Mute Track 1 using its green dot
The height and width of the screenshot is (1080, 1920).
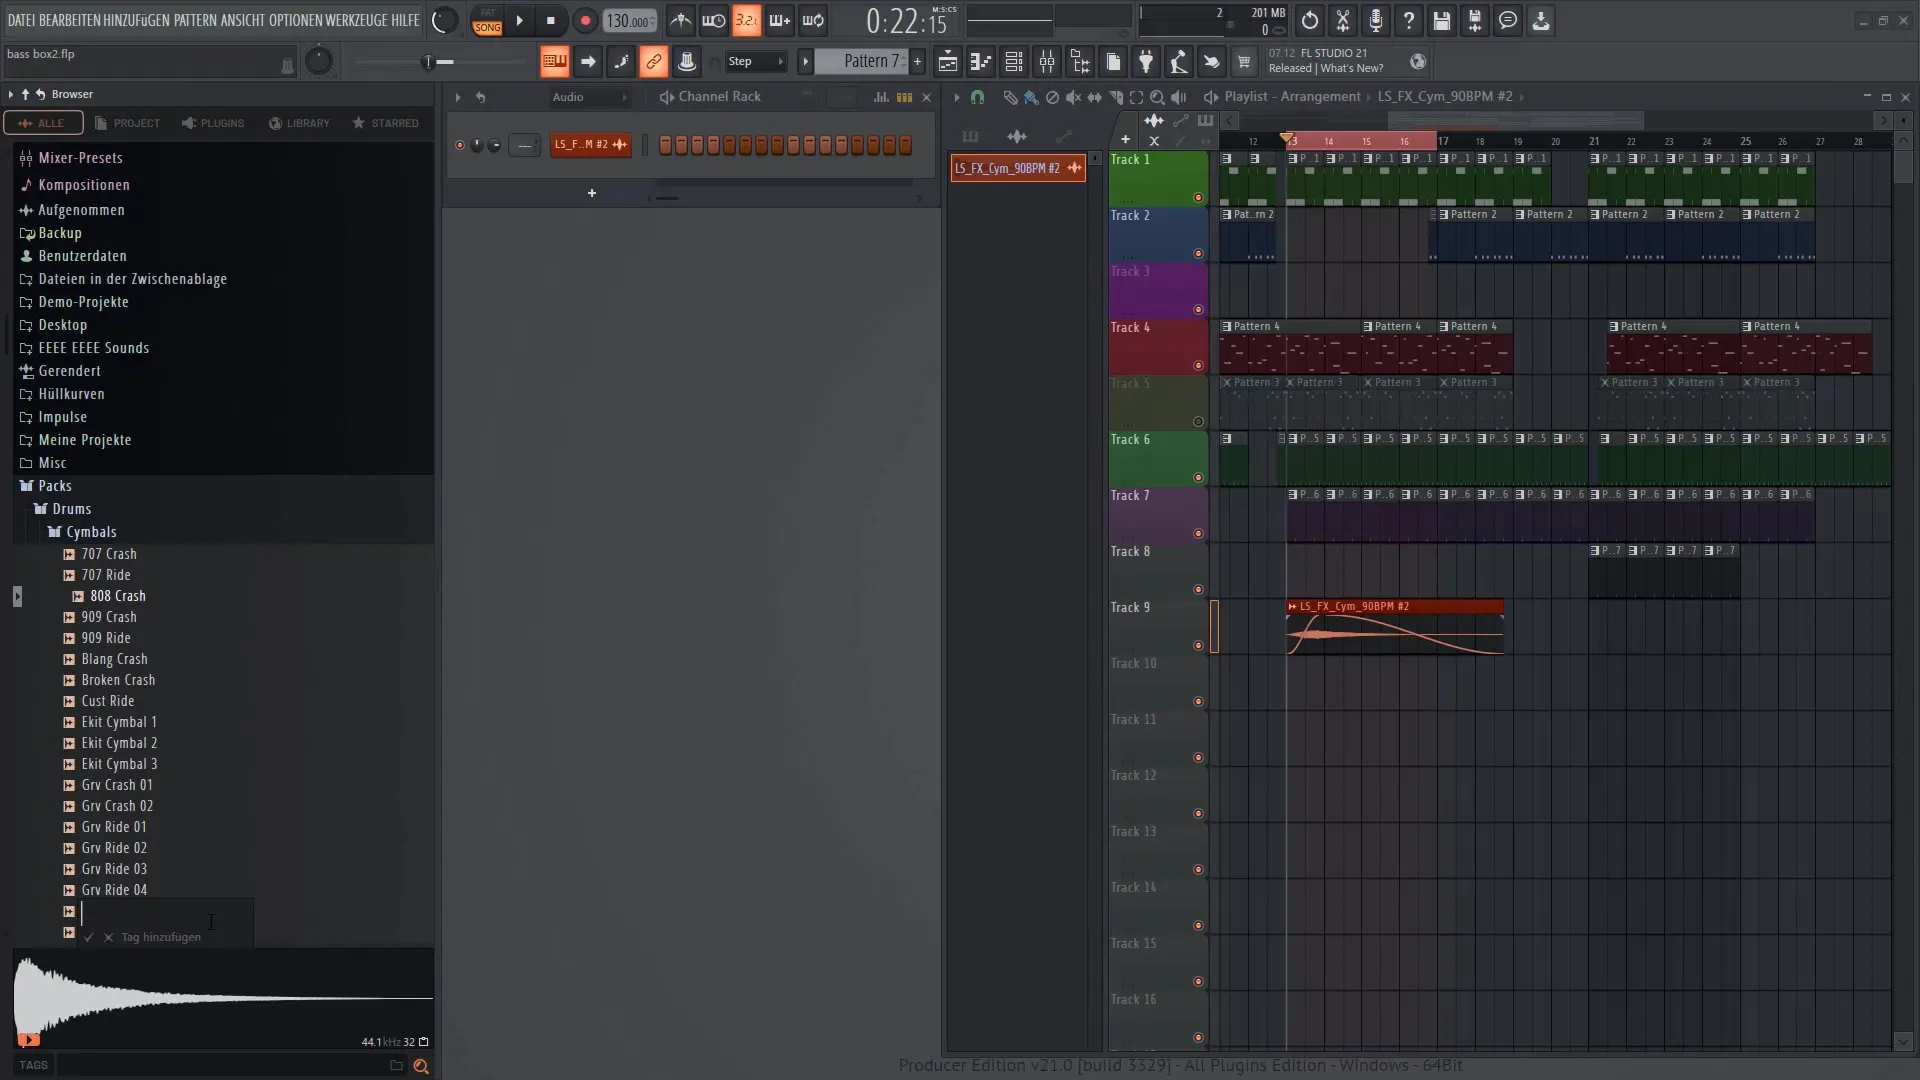tap(1198, 198)
